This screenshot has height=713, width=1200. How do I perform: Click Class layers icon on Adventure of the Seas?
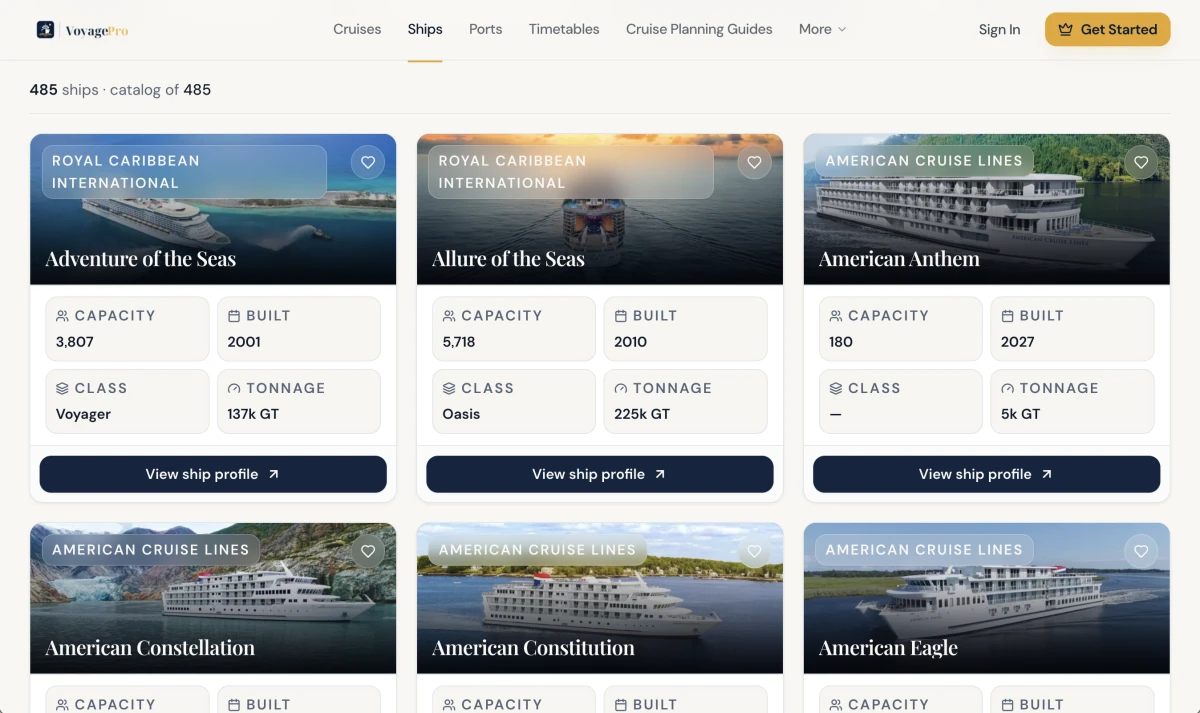click(x=63, y=388)
